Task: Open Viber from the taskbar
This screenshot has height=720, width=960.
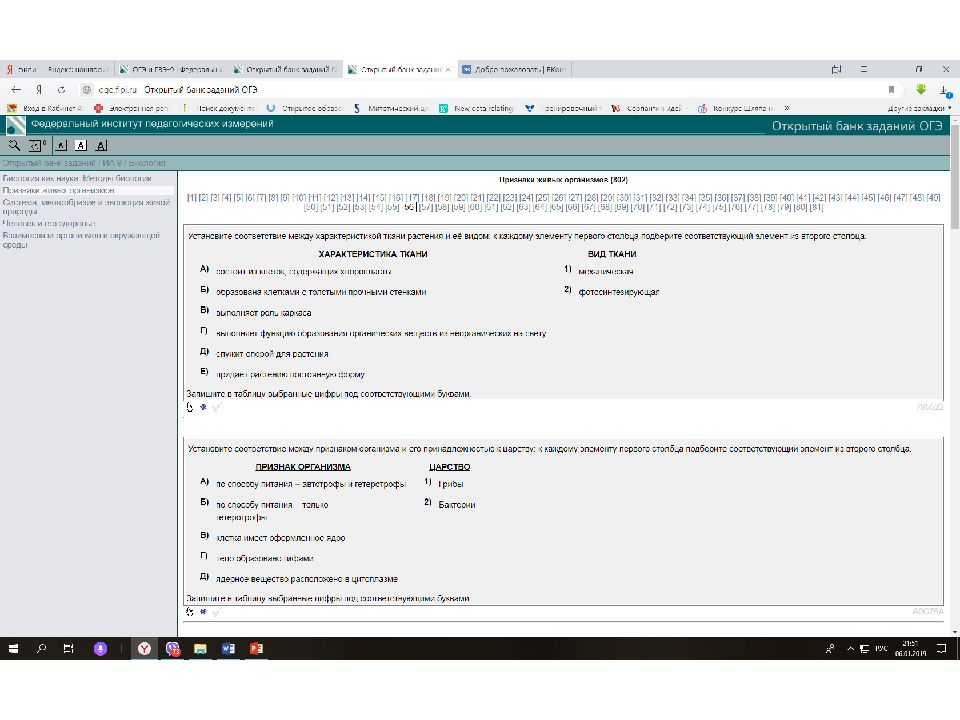Action: tap(173, 648)
